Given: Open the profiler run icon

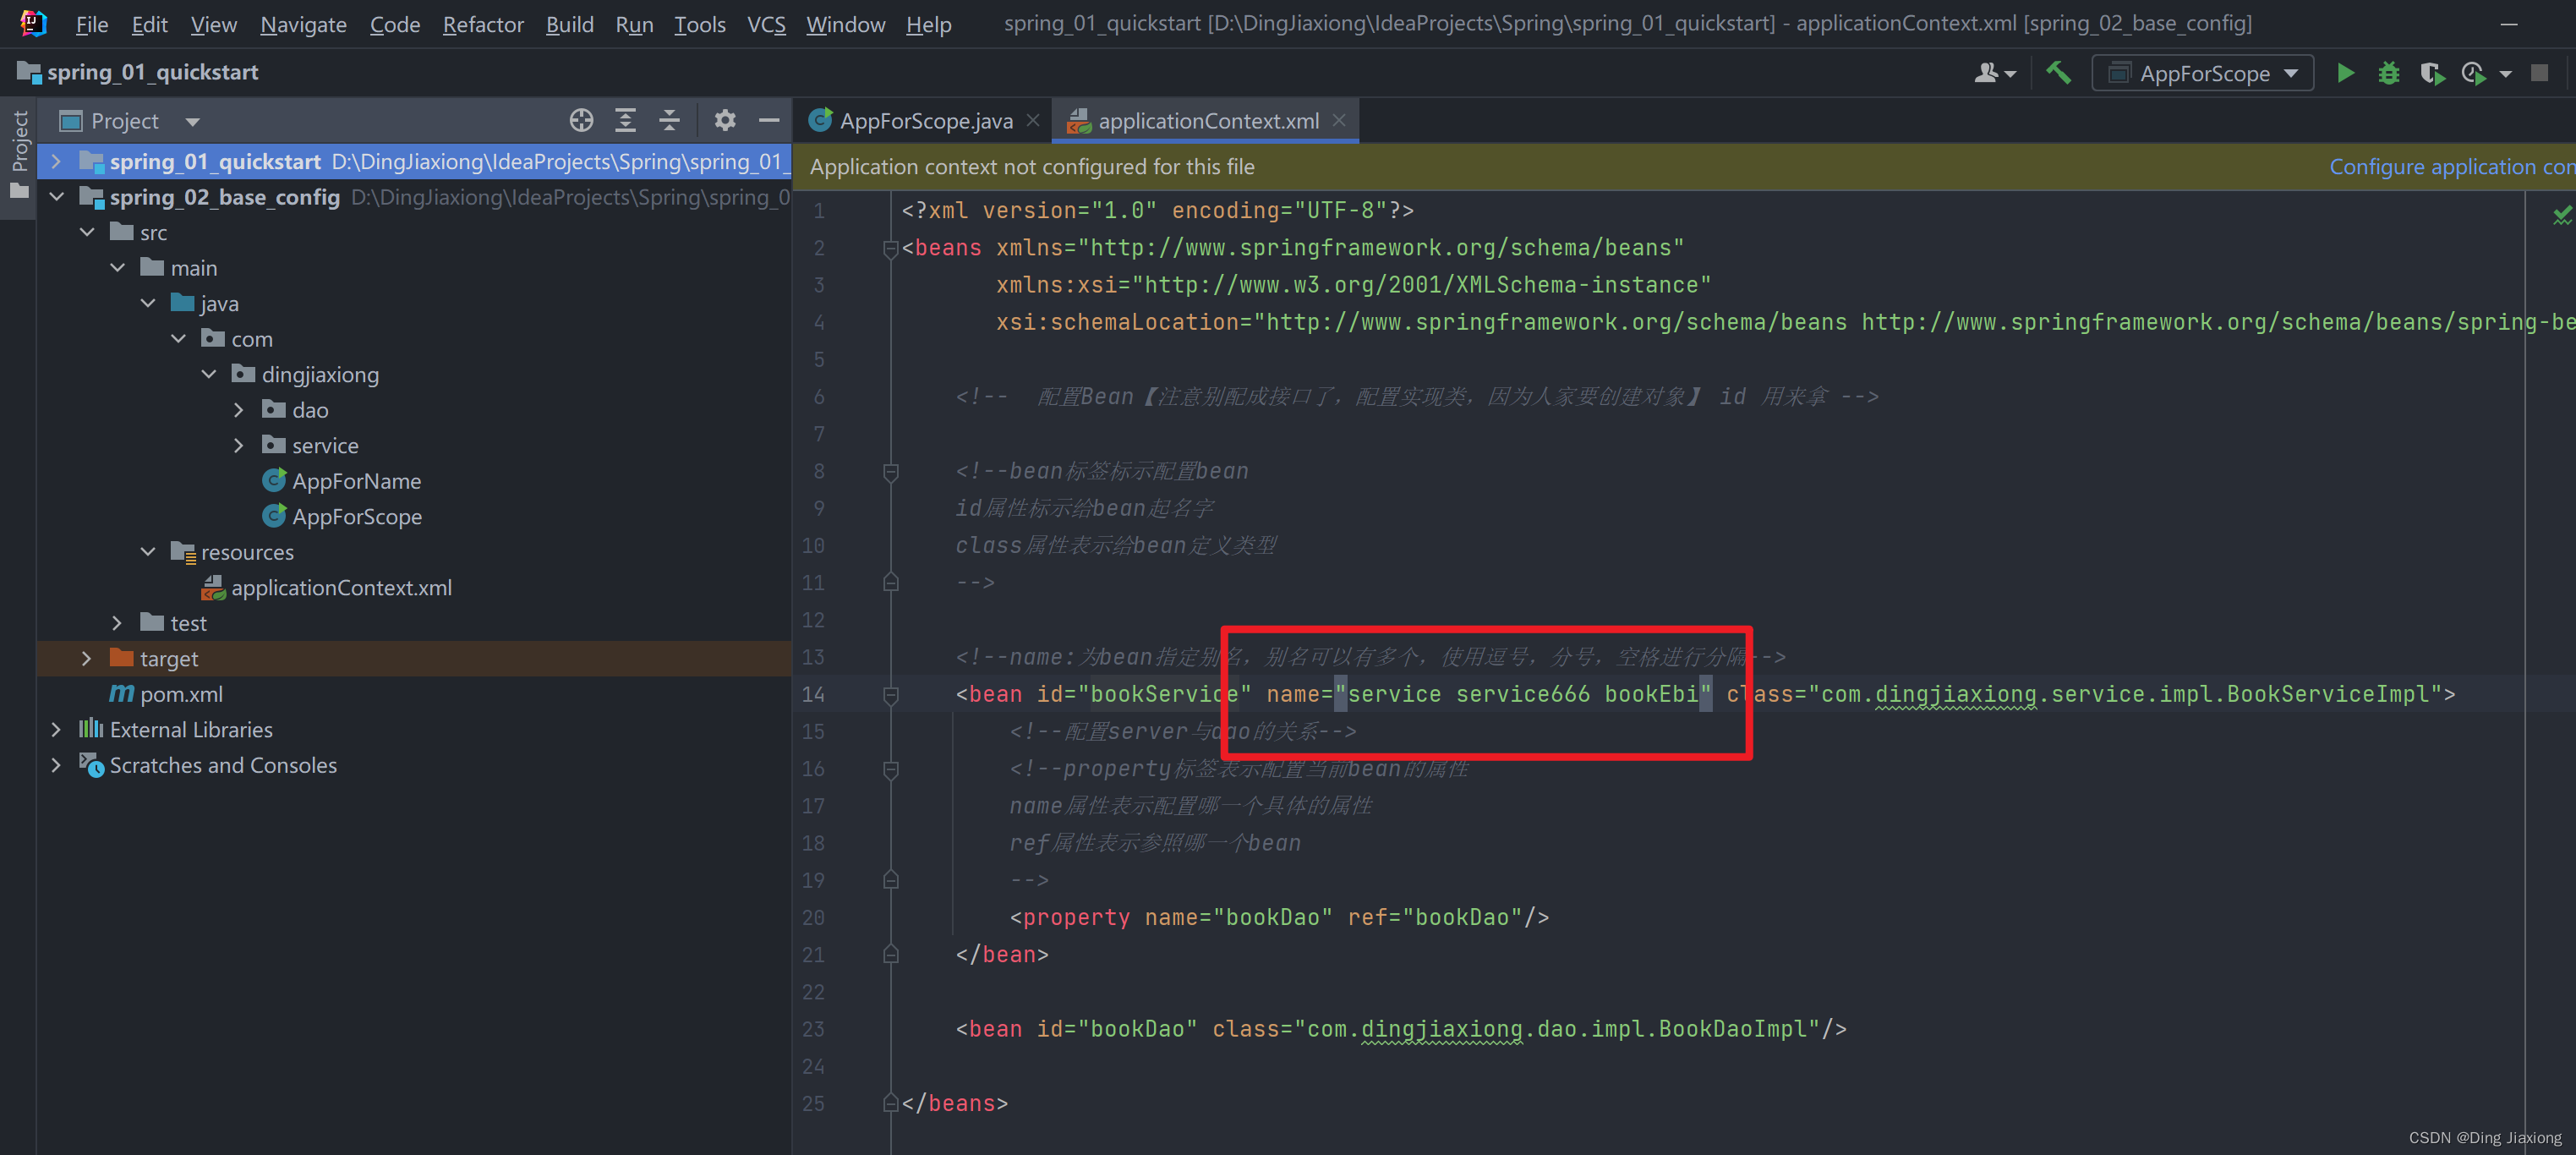Looking at the screenshot, I should point(2474,72).
